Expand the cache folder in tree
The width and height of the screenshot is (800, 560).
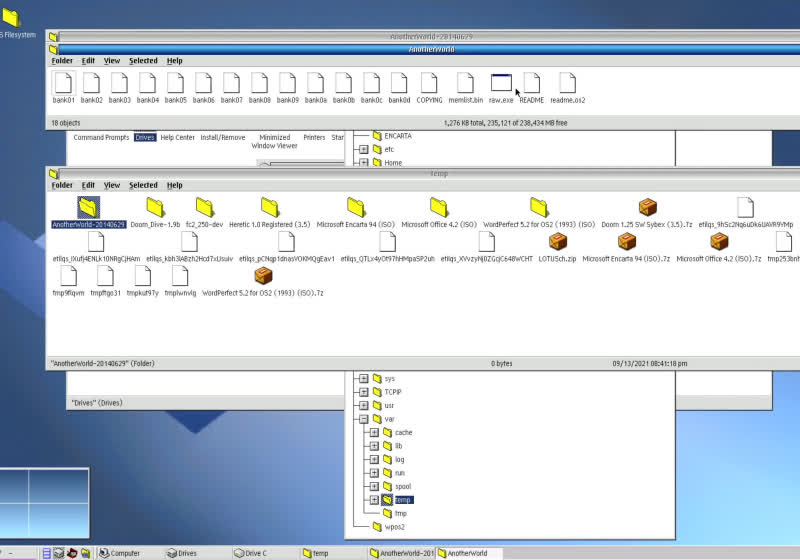[x=374, y=432]
